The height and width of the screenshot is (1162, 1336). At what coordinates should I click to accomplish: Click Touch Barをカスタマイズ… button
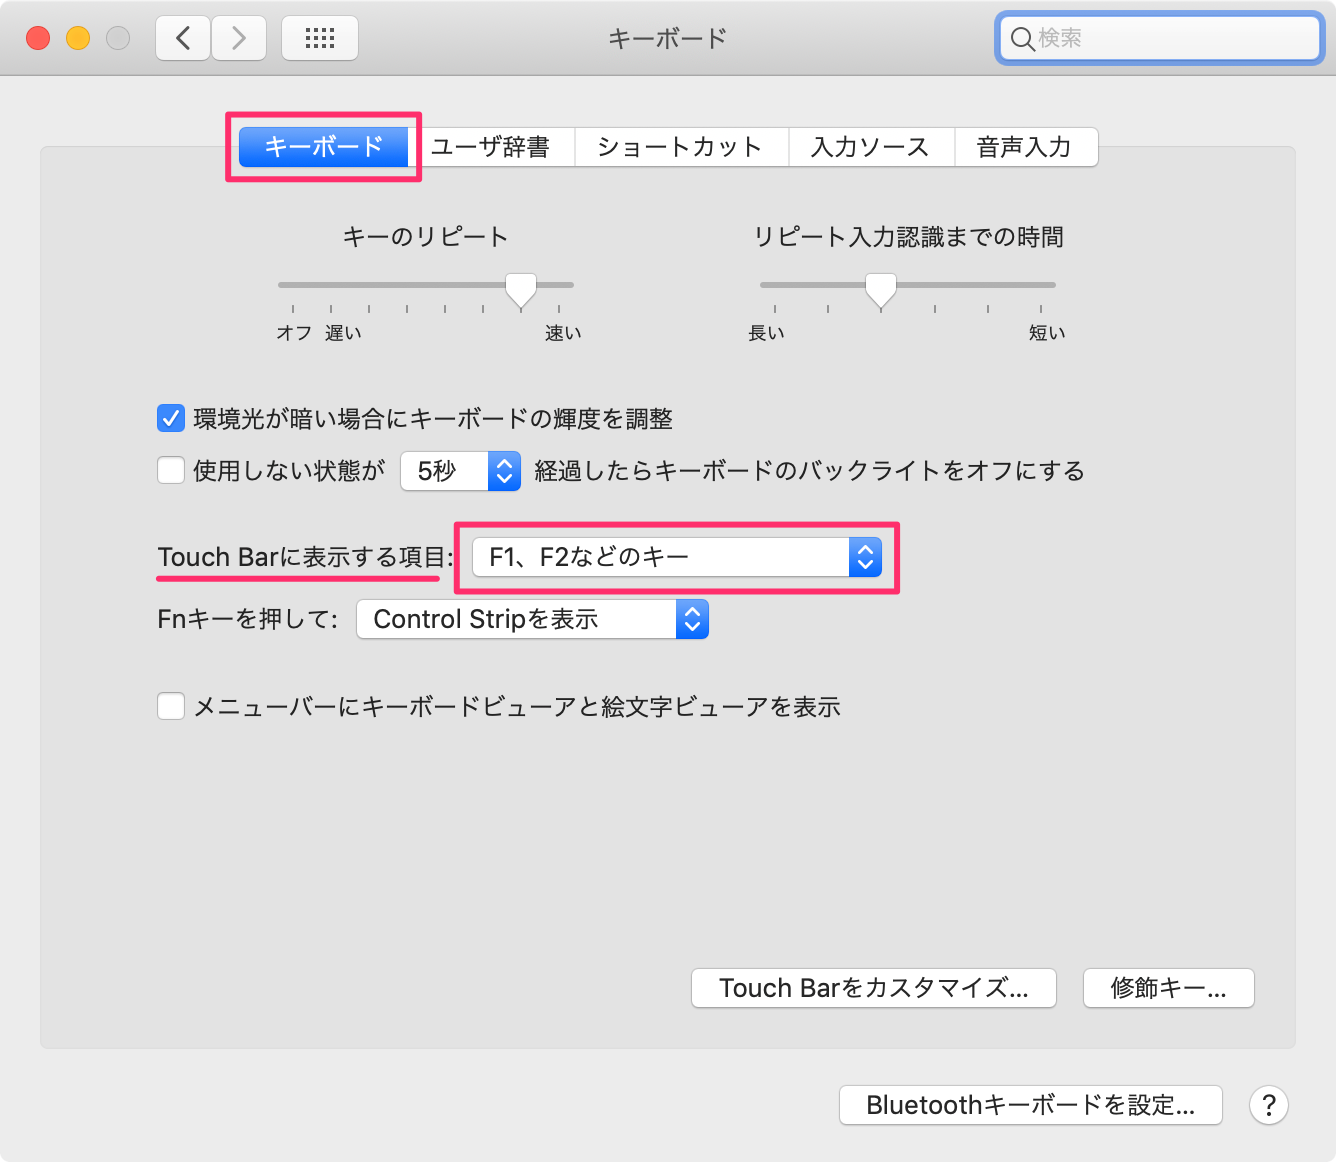[x=874, y=988]
